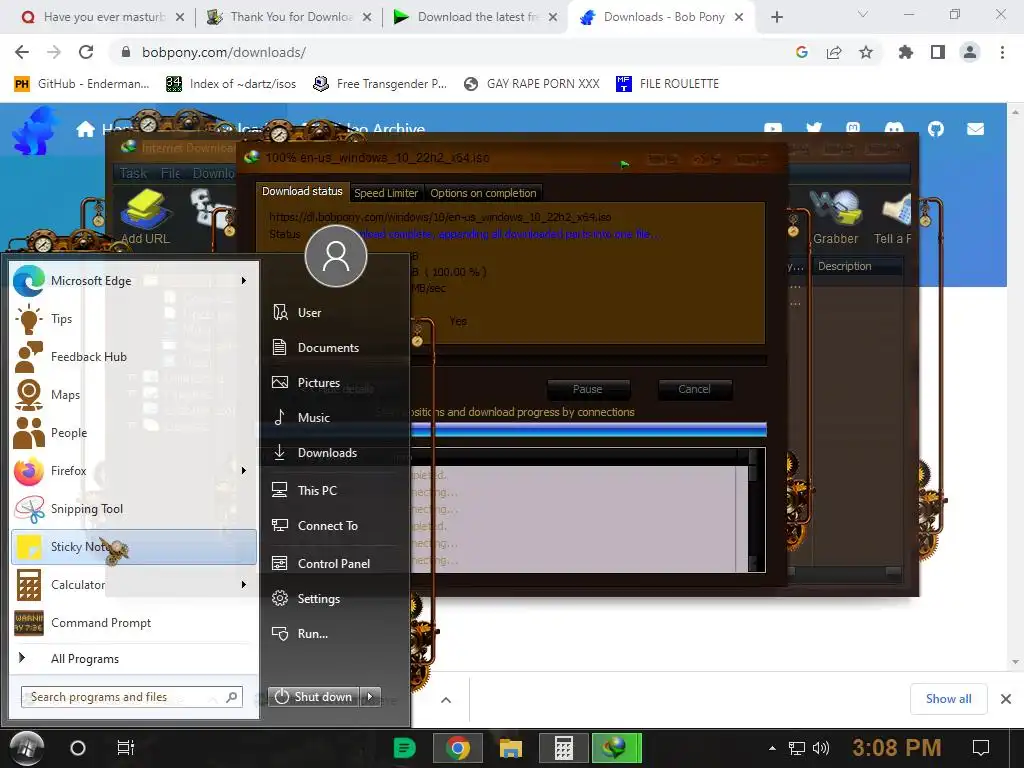Open Snipping Tool
Screen dimensions: 1024x768
pyautogui.click(x=134, y=509)
